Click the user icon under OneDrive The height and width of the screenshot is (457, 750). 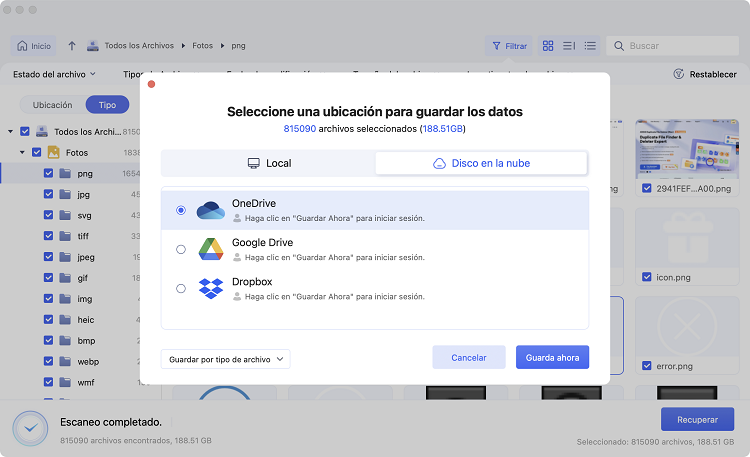(x=237, y=218)
